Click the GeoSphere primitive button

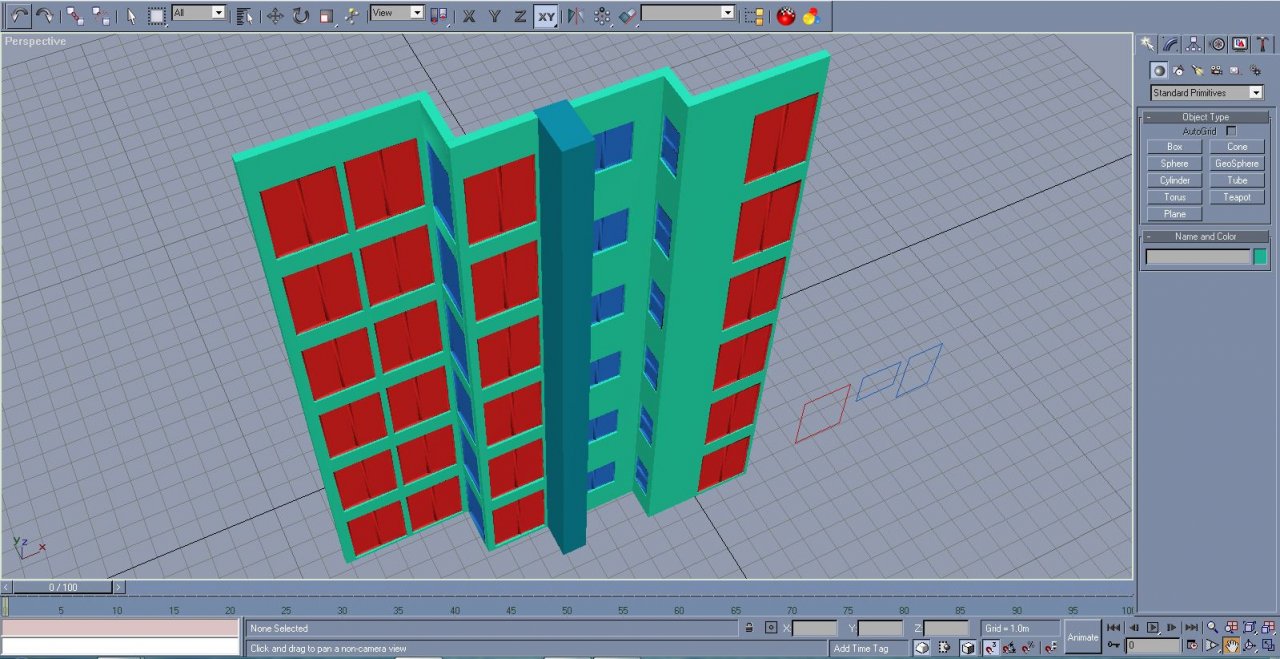pos(1237,164)
